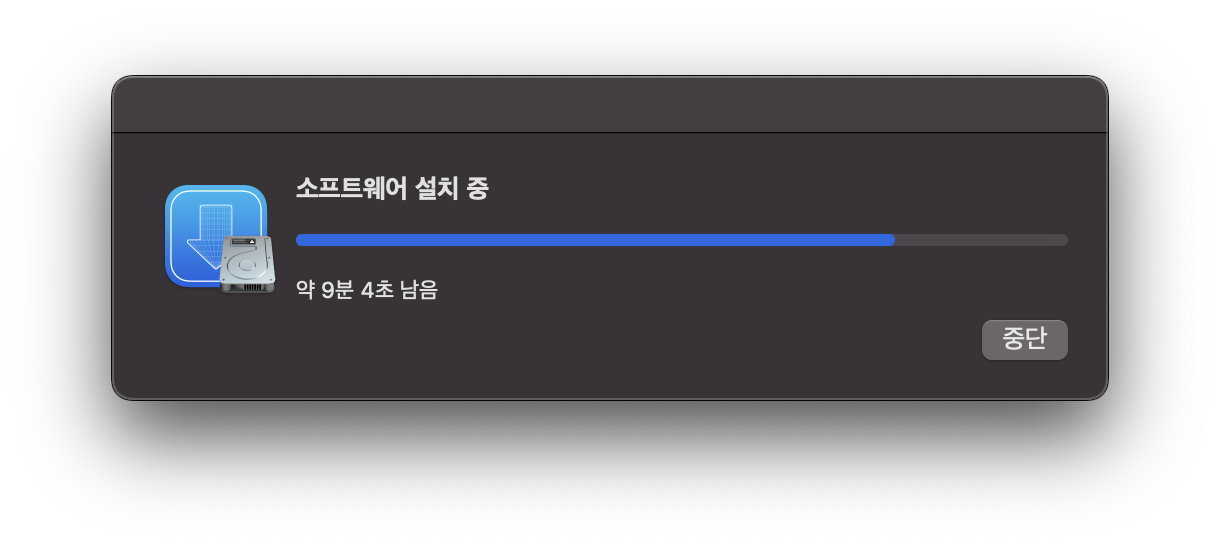
Task: Click the divider line below the title bar
Action: (610, 132)
